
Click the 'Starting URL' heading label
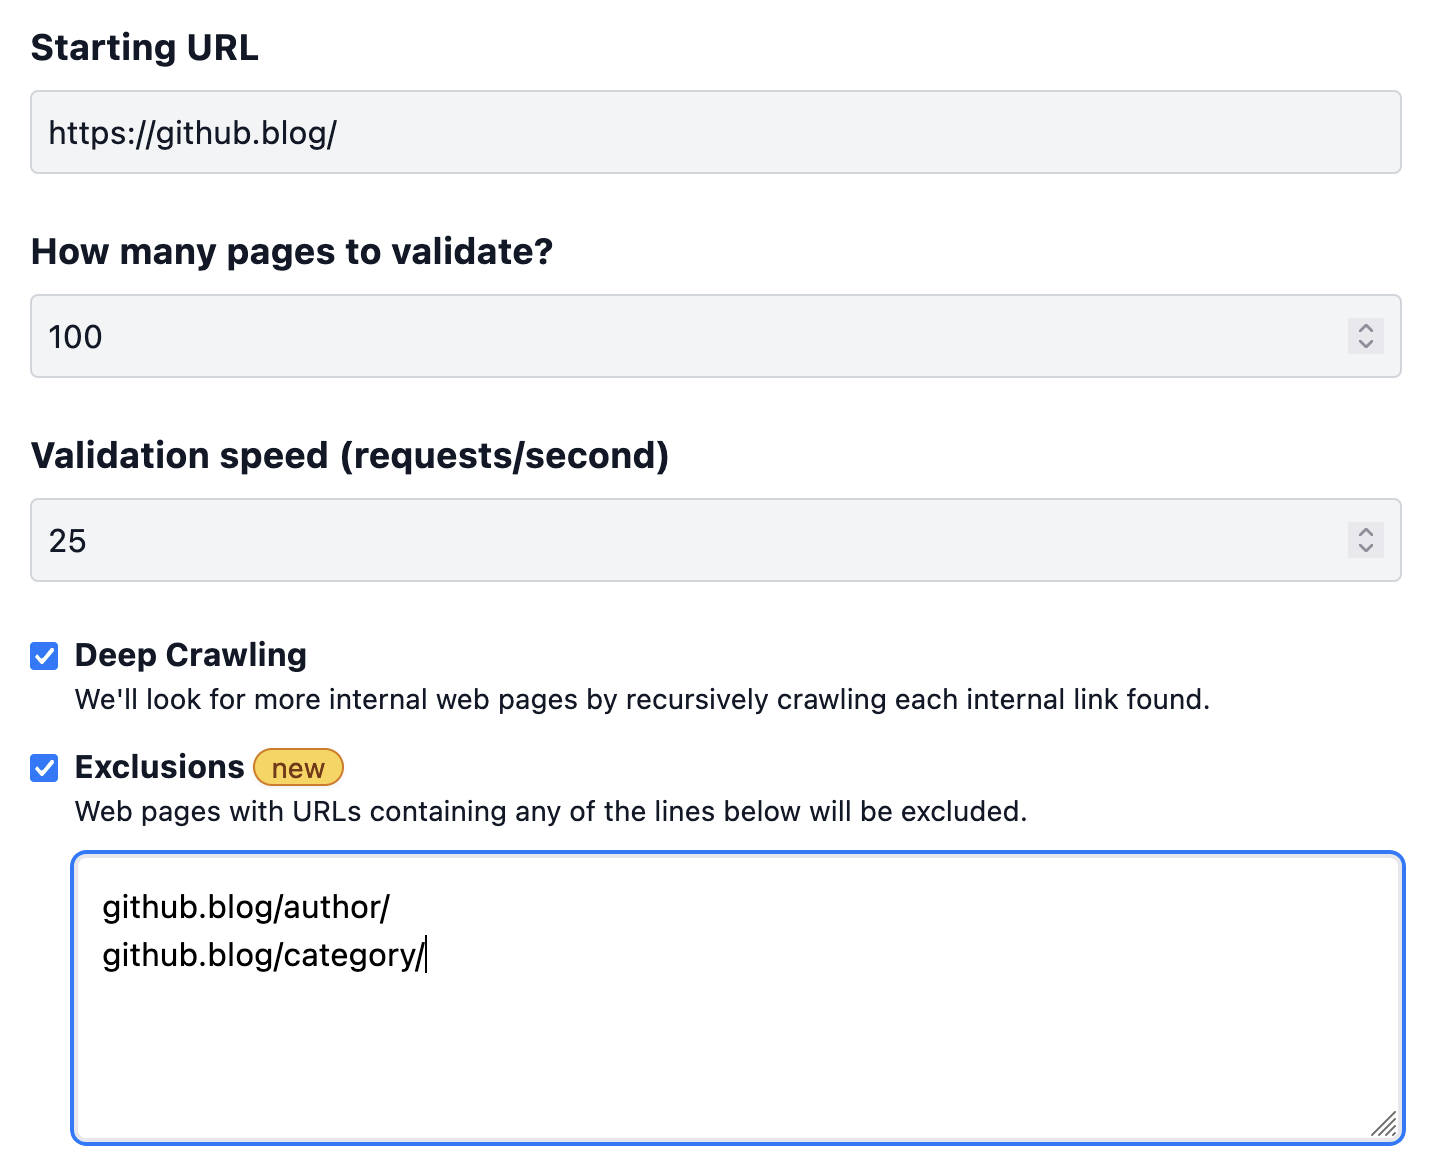(145, 47)
